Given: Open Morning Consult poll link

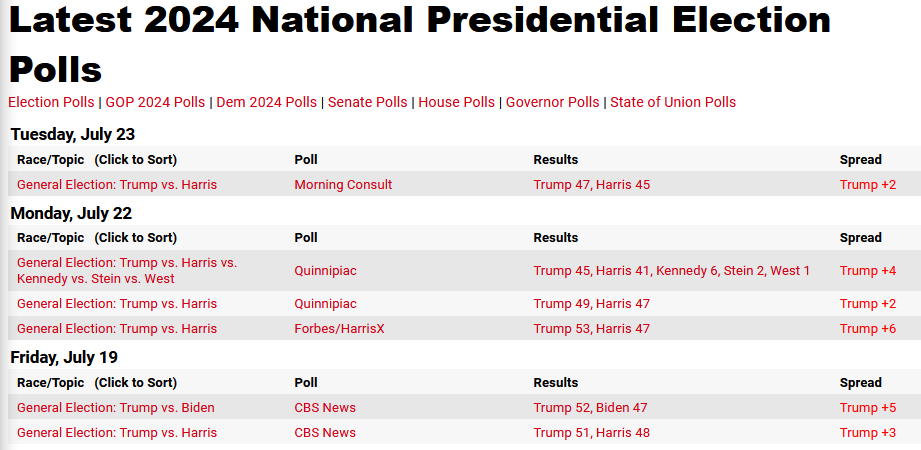Looking at the screenshot, I should point(343,185).
